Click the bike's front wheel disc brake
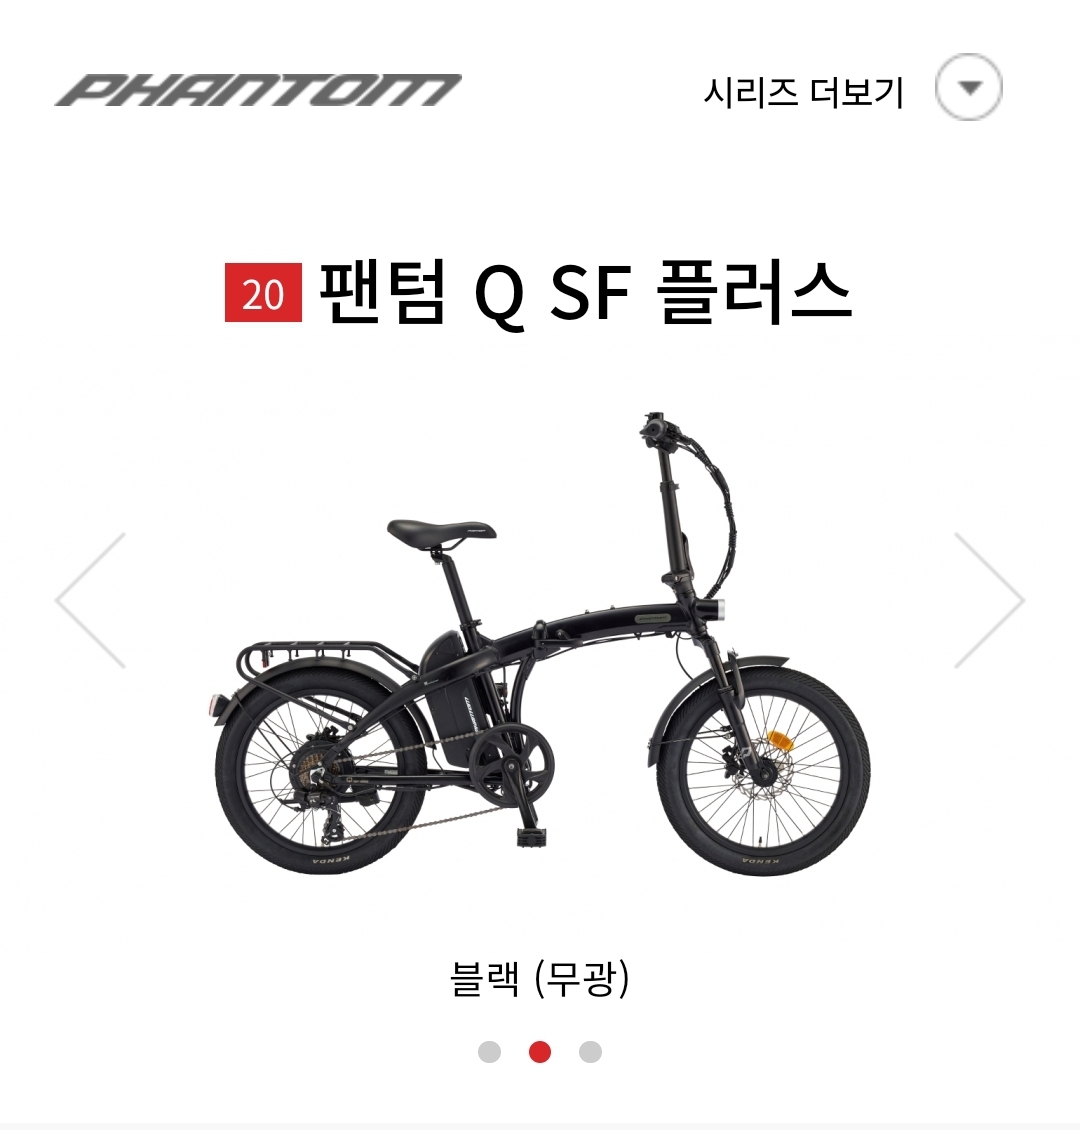1080x1130 pixels. [762, 773]
